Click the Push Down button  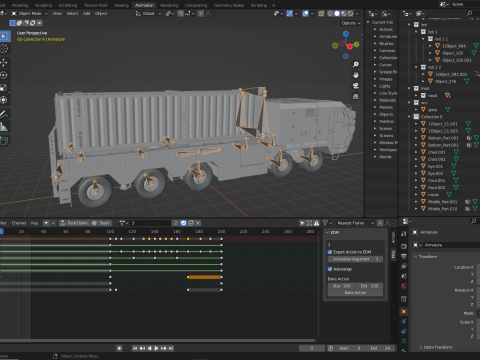click(x=74, y=223)
